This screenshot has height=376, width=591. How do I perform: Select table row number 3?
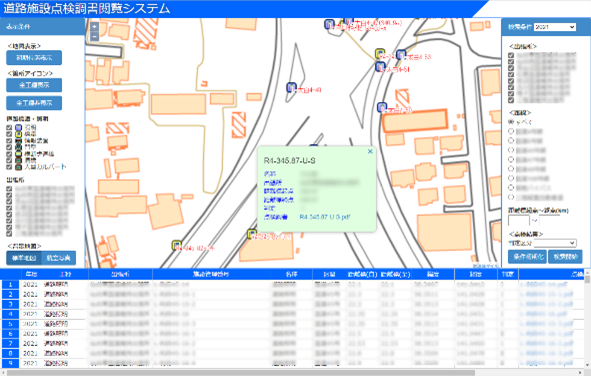10,304
